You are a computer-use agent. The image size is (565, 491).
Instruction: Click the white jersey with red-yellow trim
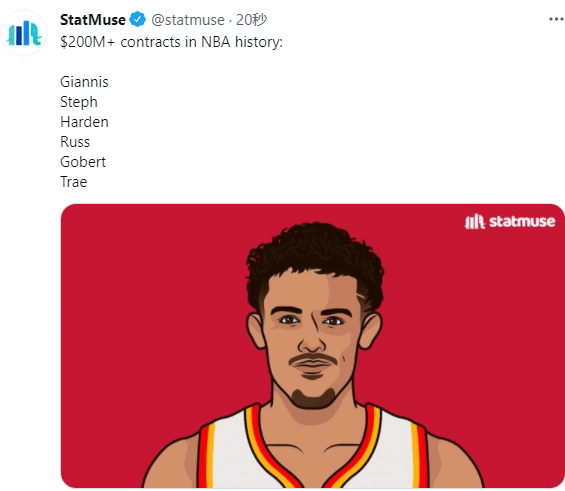(312, 447)
